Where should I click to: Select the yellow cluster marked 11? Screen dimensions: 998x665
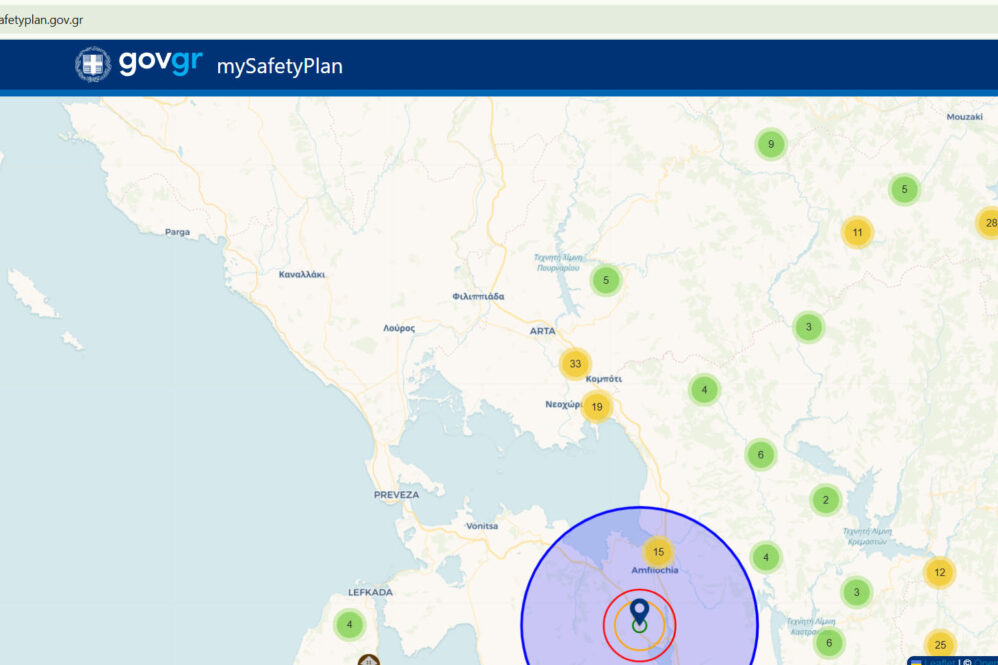[x=857, y=233]
